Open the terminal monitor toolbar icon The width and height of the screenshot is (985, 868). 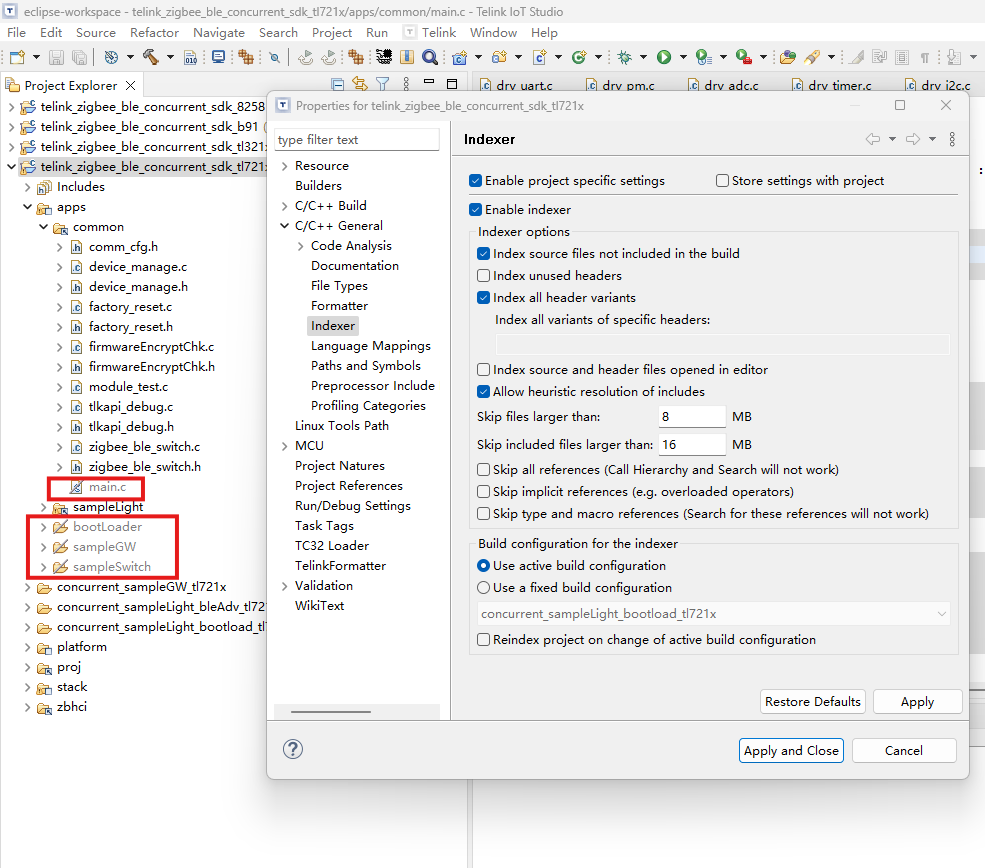[218, 57]
